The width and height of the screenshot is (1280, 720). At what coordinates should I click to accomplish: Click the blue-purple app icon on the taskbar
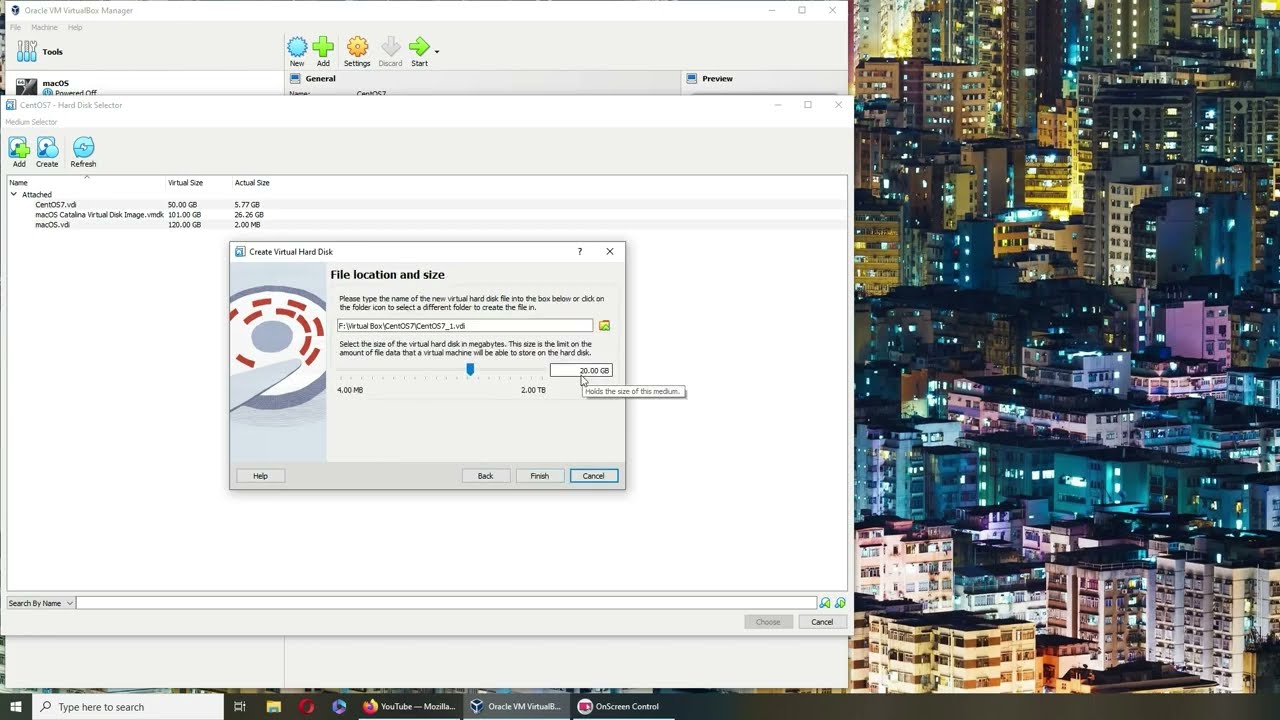tap(339, 706)
